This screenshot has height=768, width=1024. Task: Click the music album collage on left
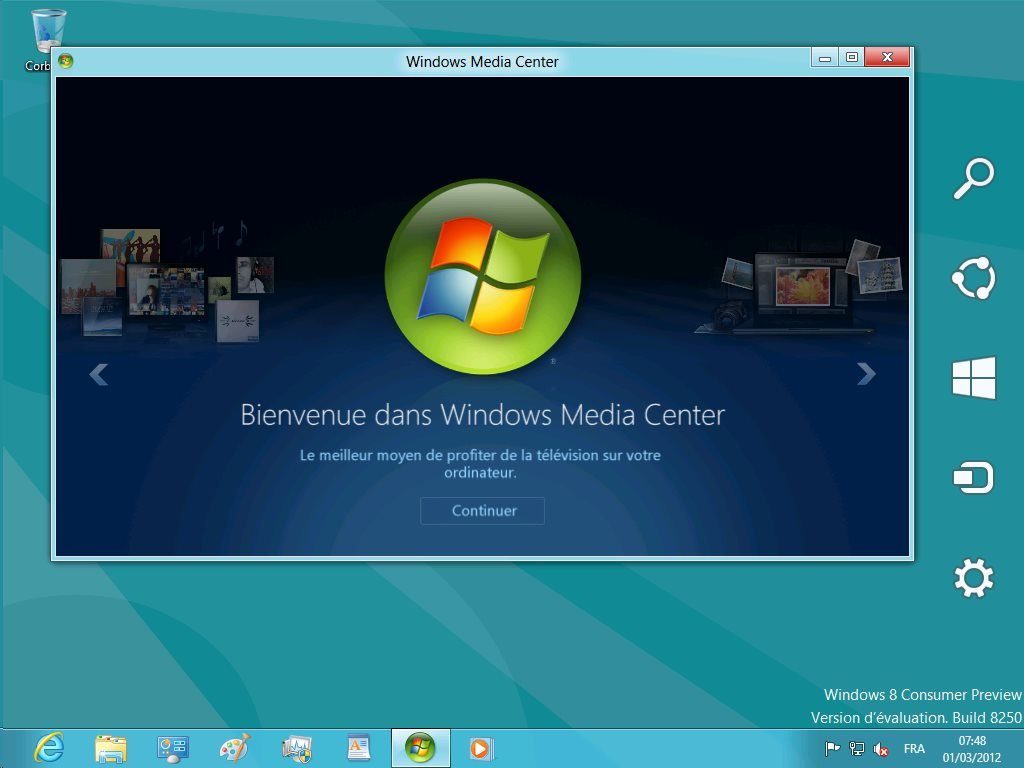click(x=167, y=282)
